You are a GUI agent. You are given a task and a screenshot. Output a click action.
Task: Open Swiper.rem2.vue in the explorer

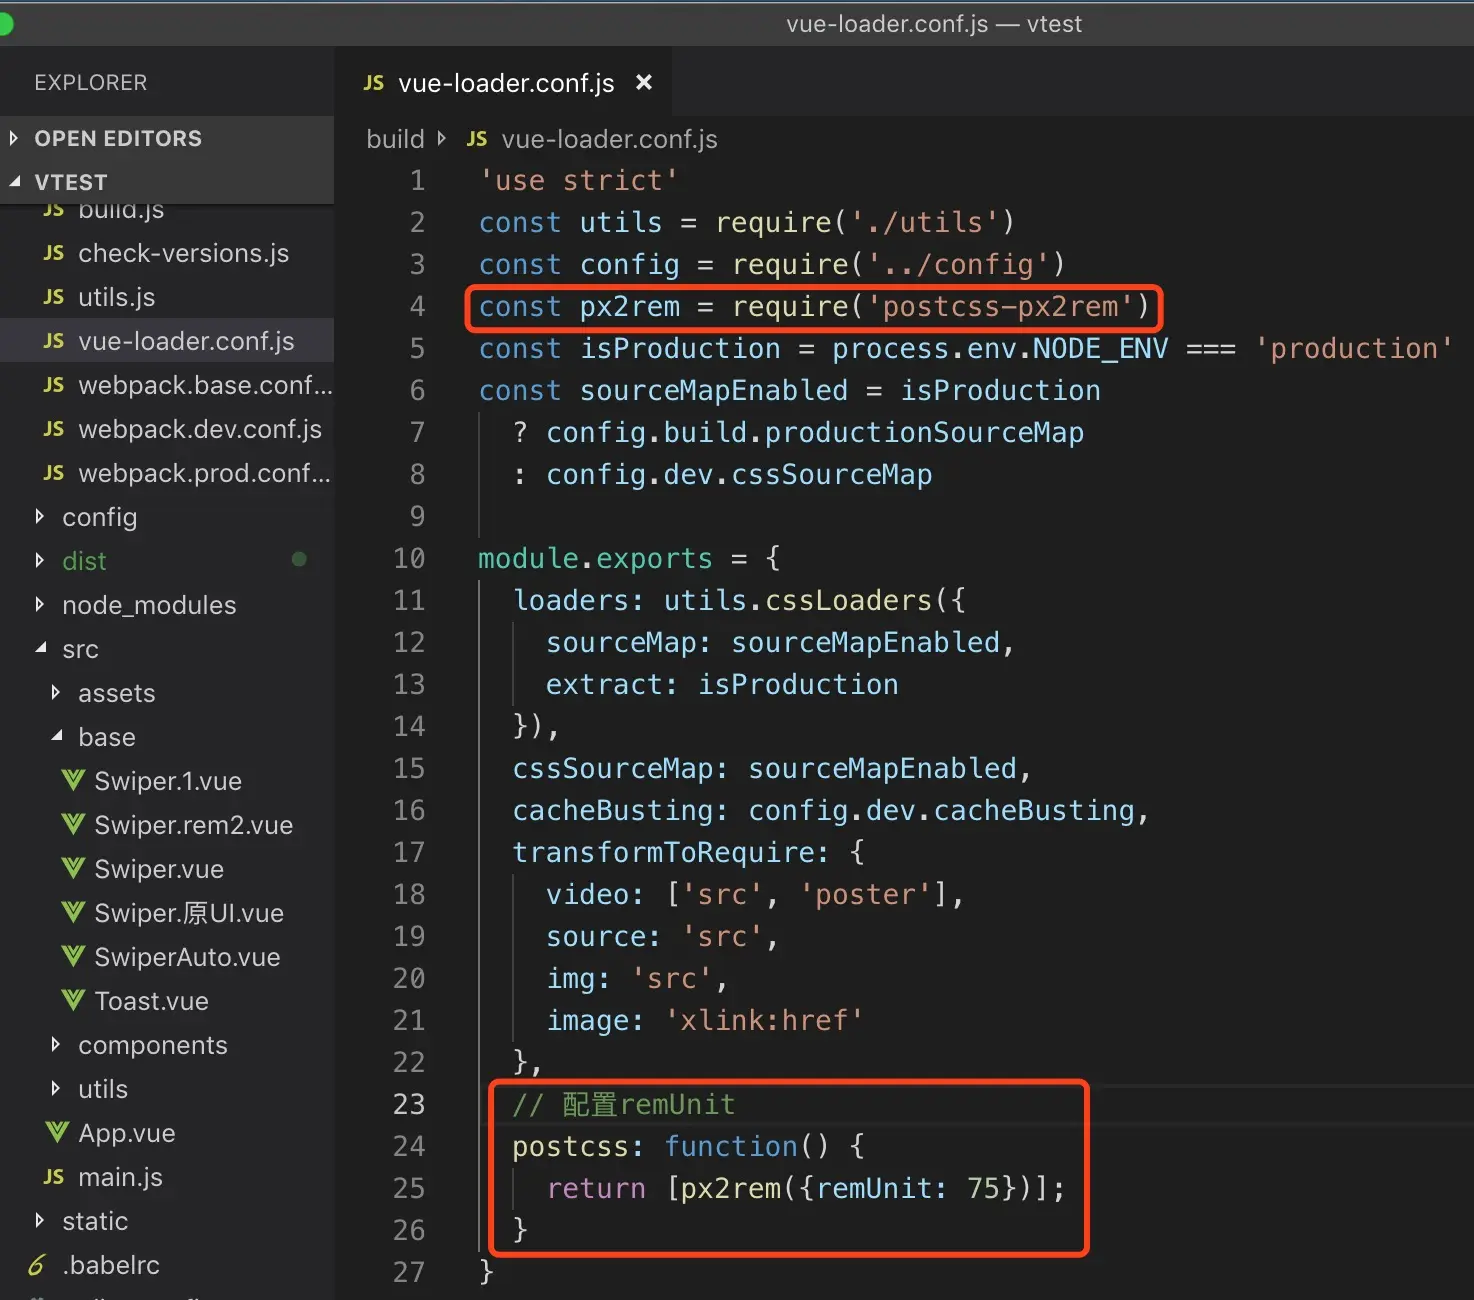tap(193, 826)
